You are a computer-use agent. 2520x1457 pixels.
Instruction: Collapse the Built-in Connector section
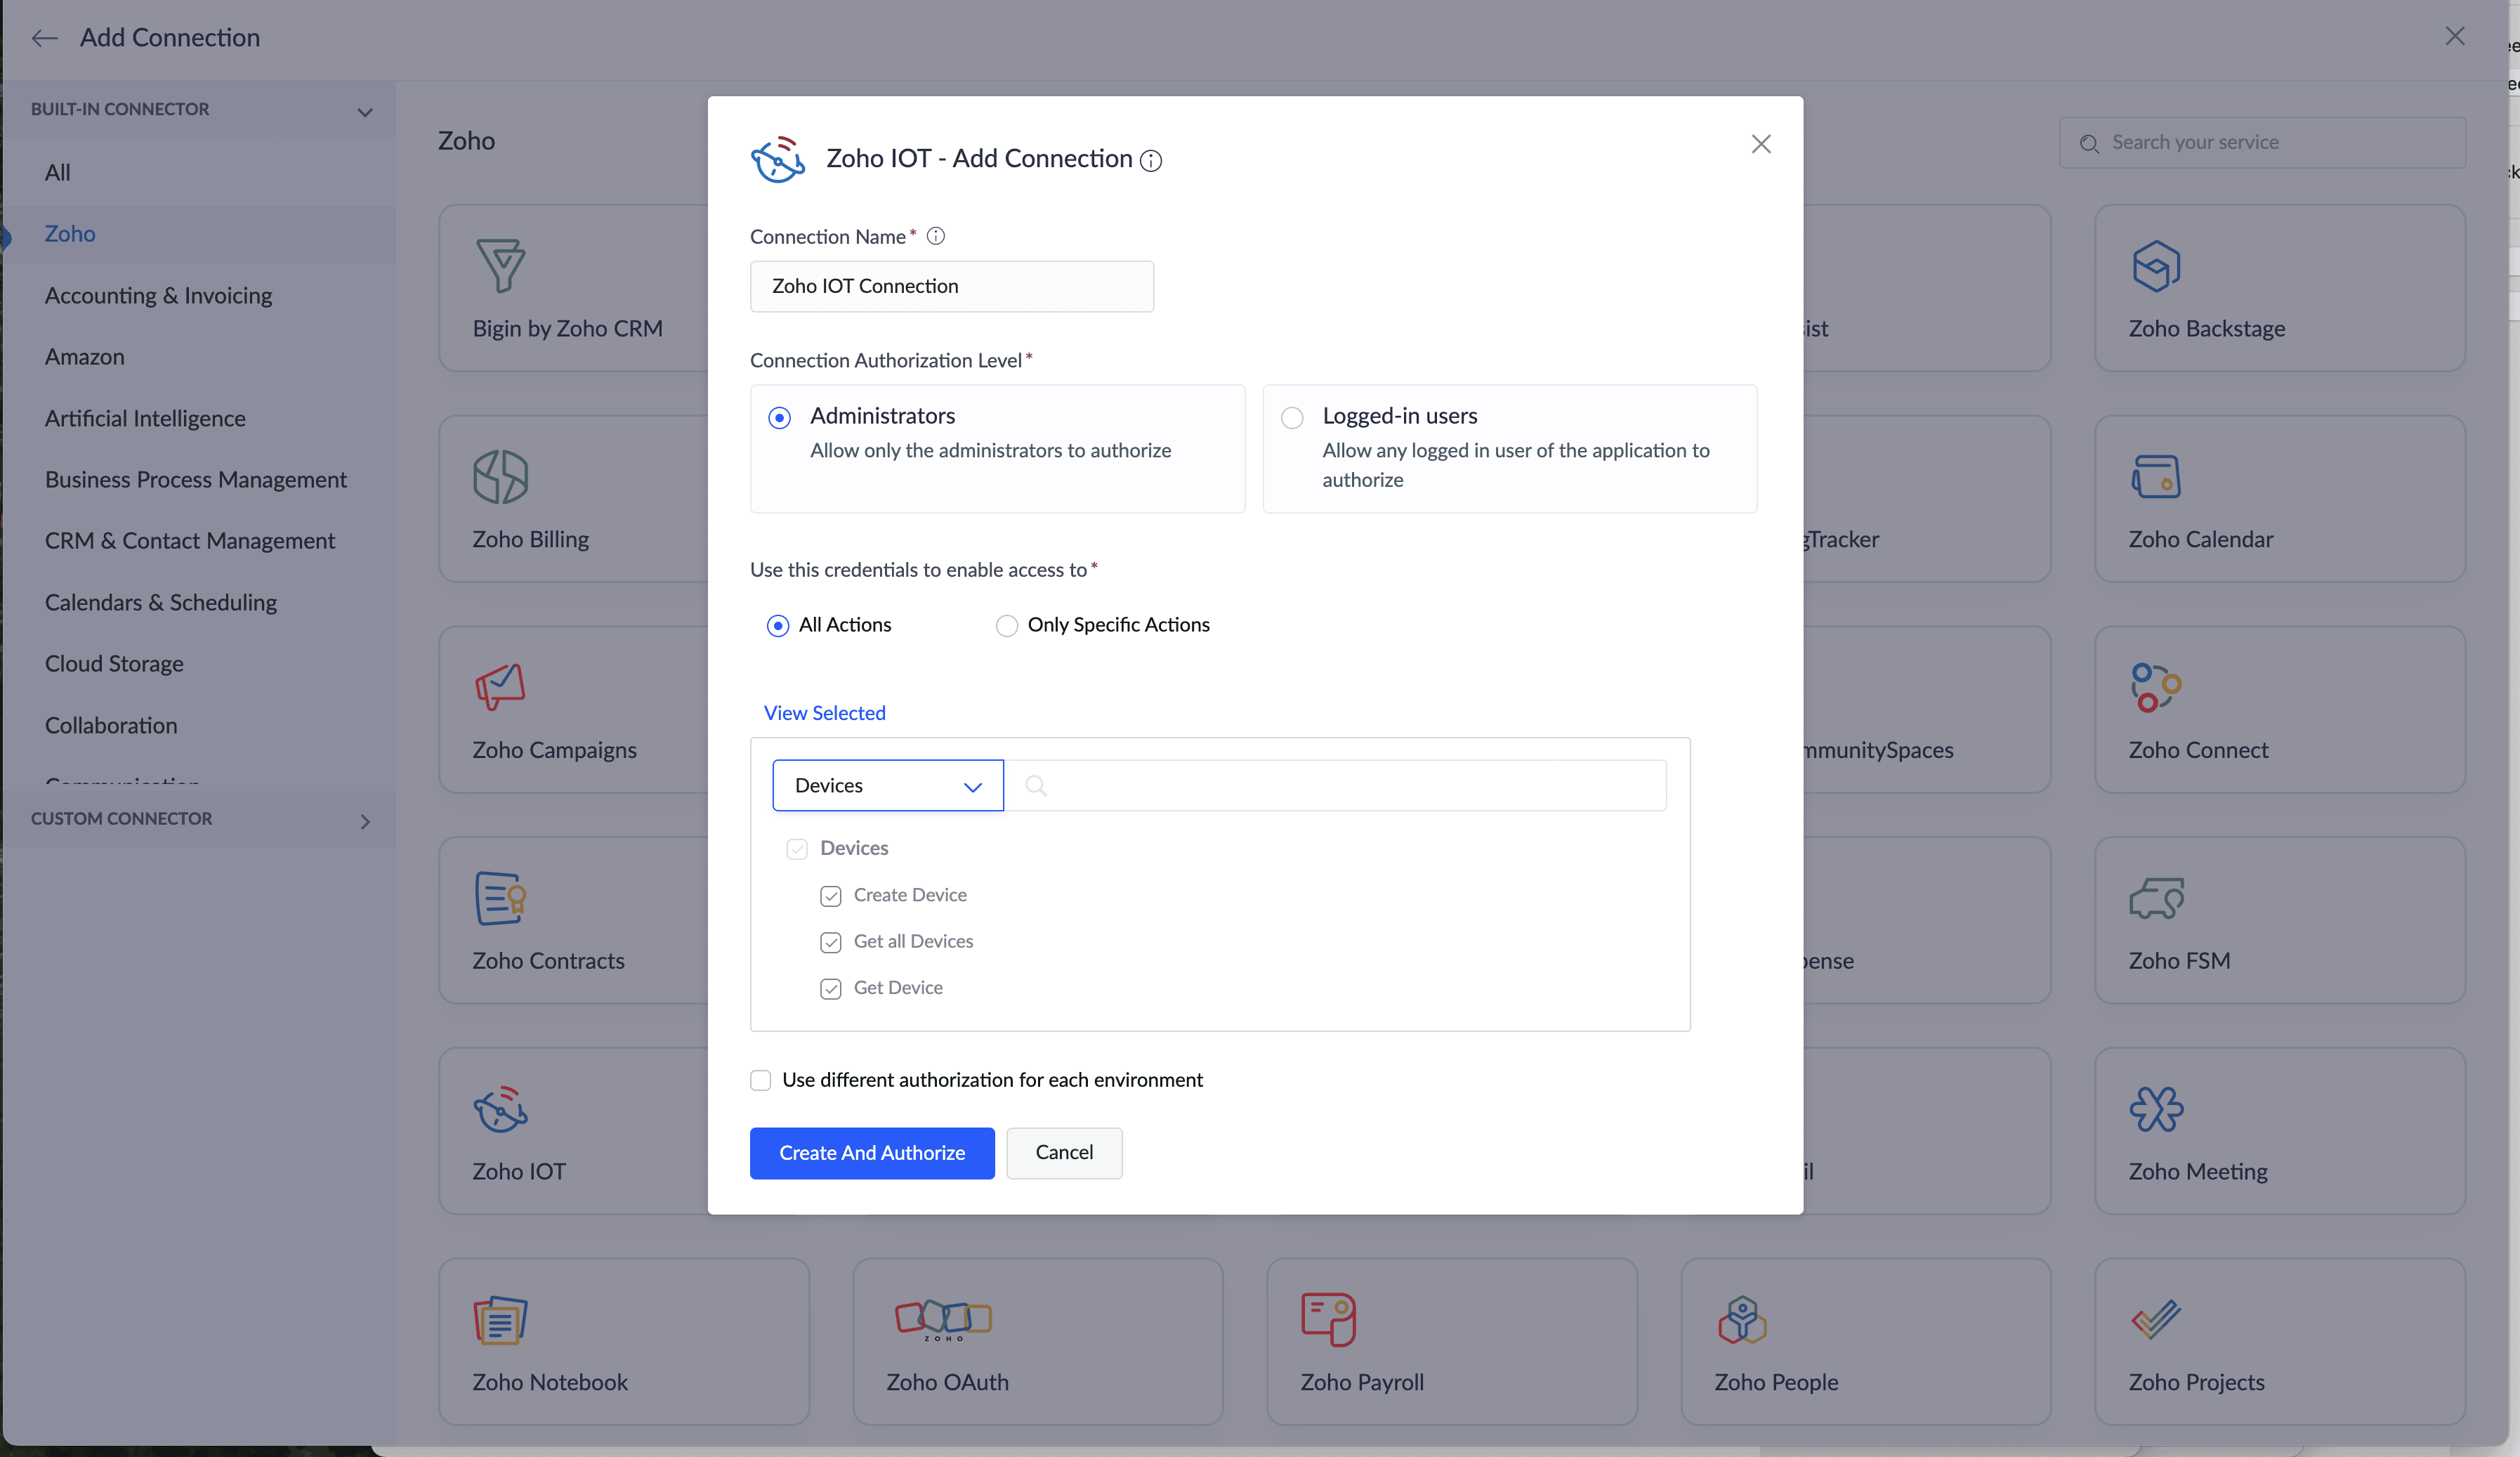pyautogui.click(x=364, y=111)
